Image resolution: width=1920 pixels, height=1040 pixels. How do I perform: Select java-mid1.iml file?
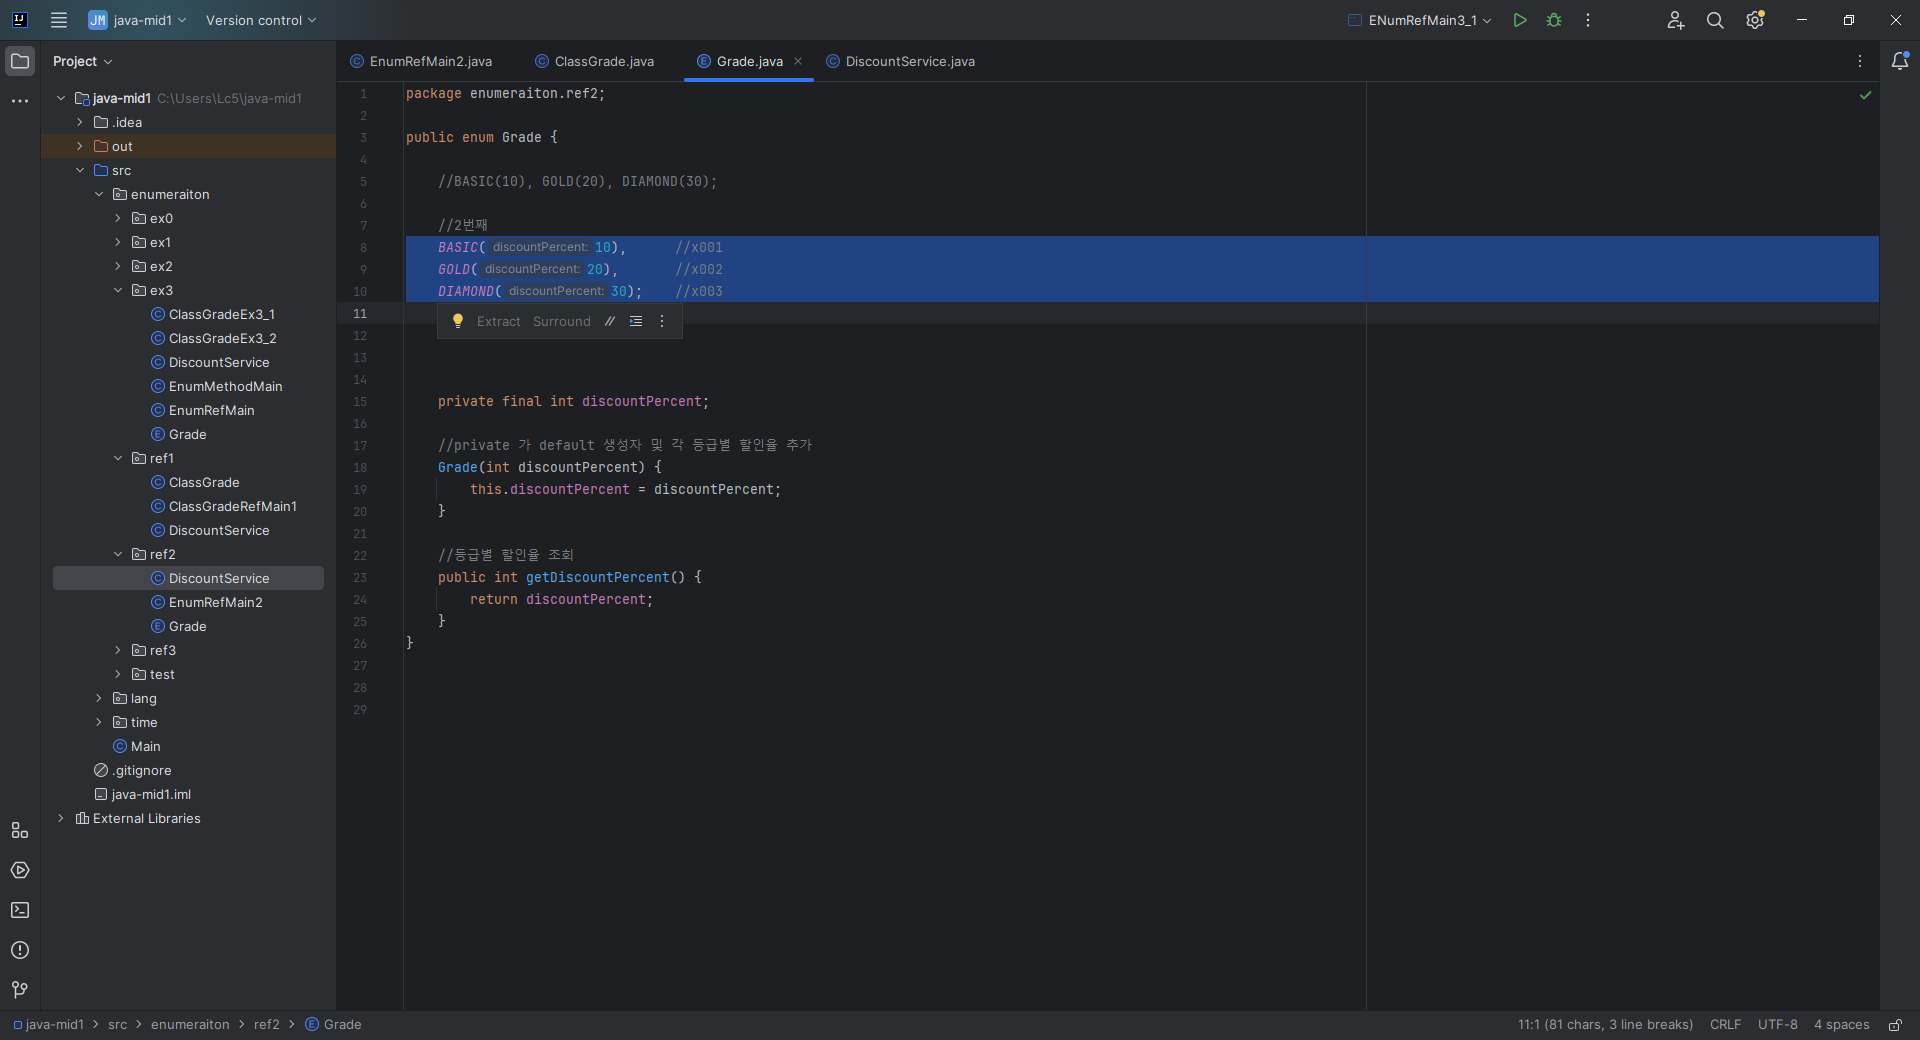point(151,794)
